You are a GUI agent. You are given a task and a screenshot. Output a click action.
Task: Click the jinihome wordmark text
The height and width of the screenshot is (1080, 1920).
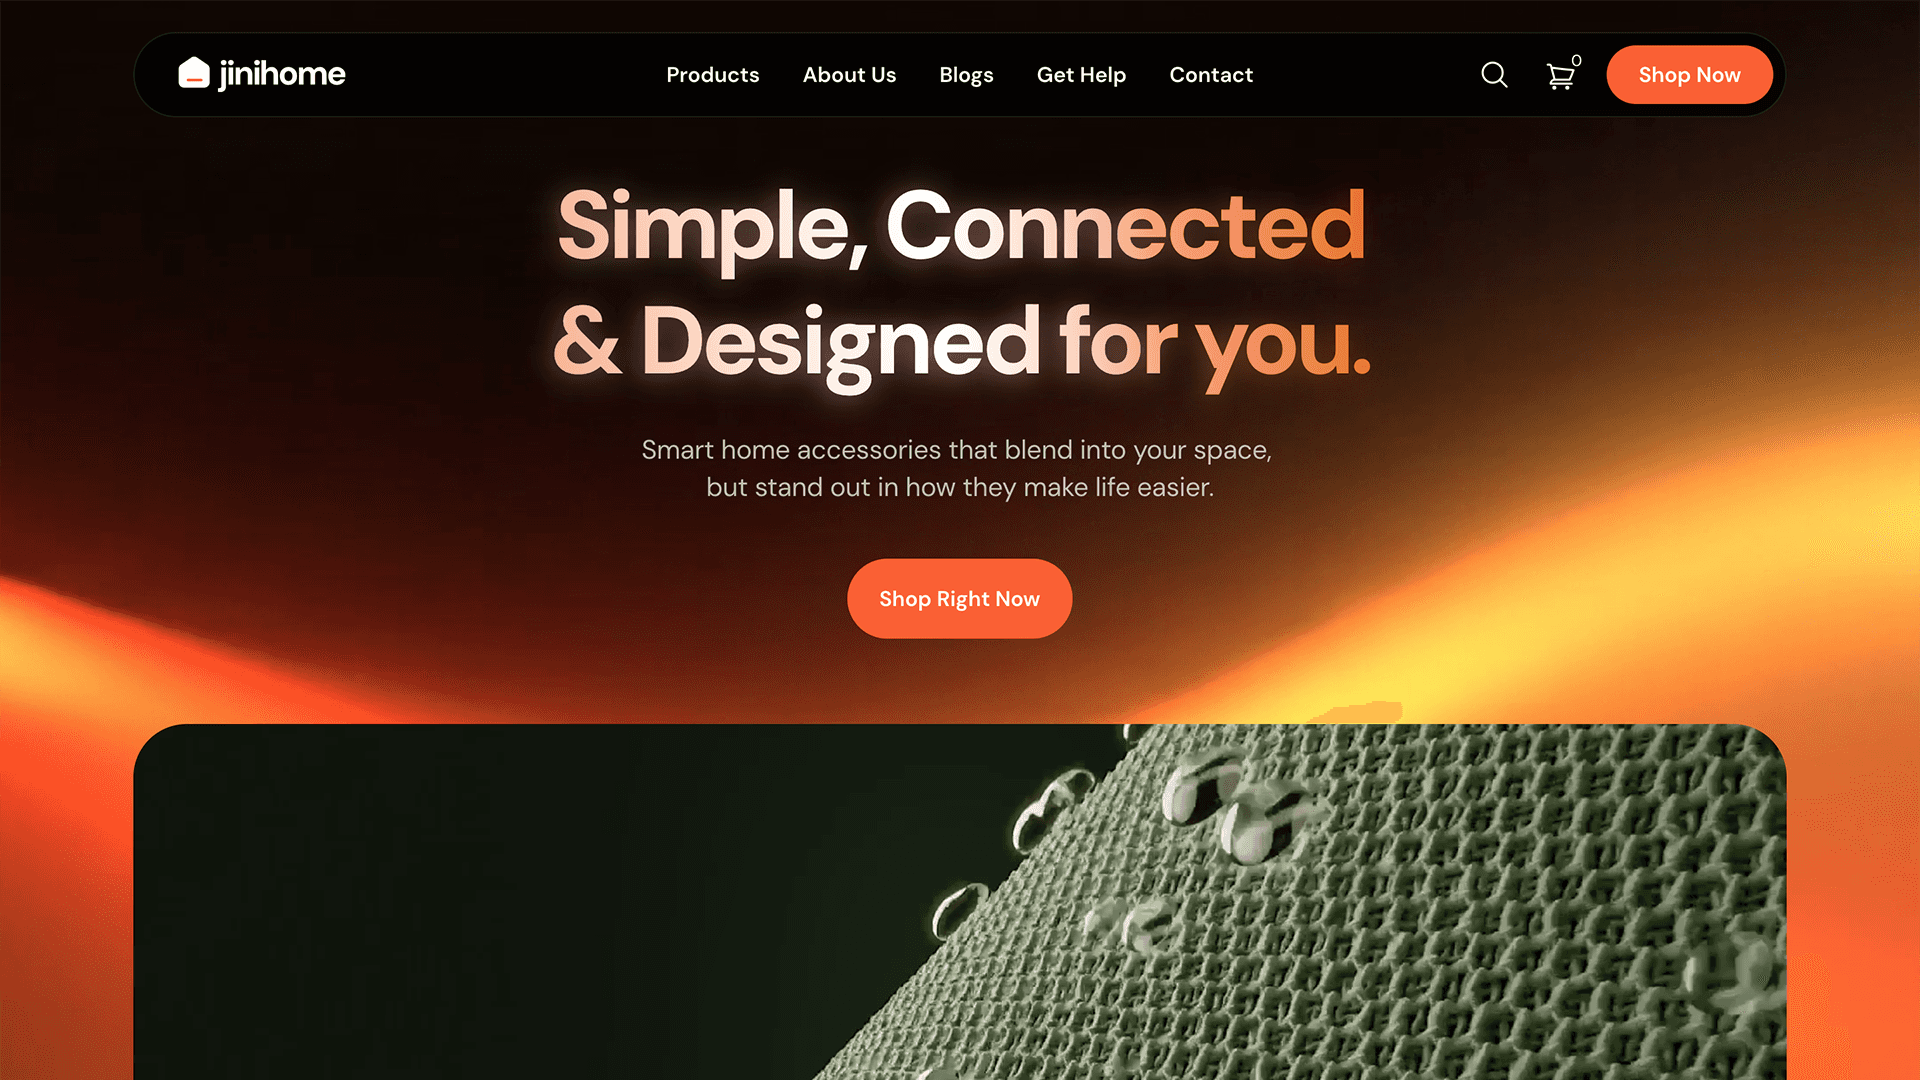[282, 74]
